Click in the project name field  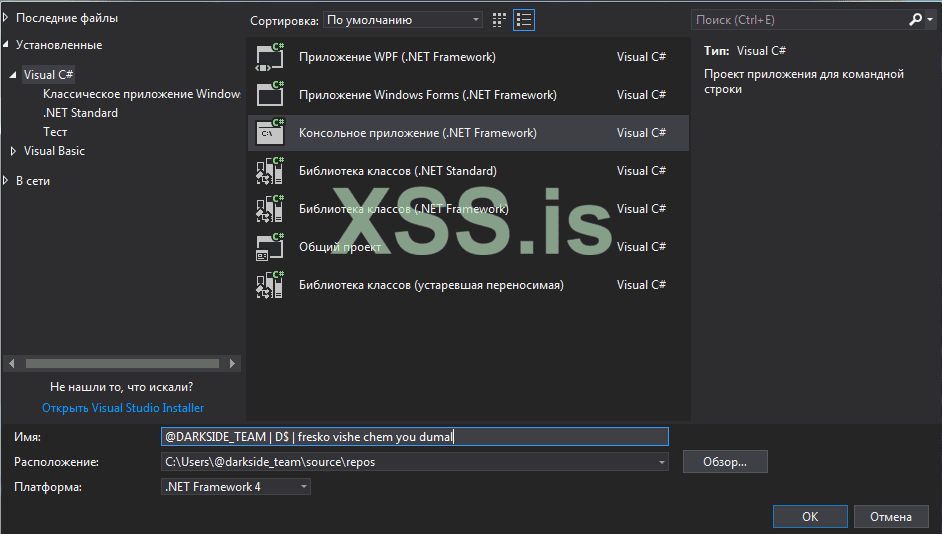point(415,437)
